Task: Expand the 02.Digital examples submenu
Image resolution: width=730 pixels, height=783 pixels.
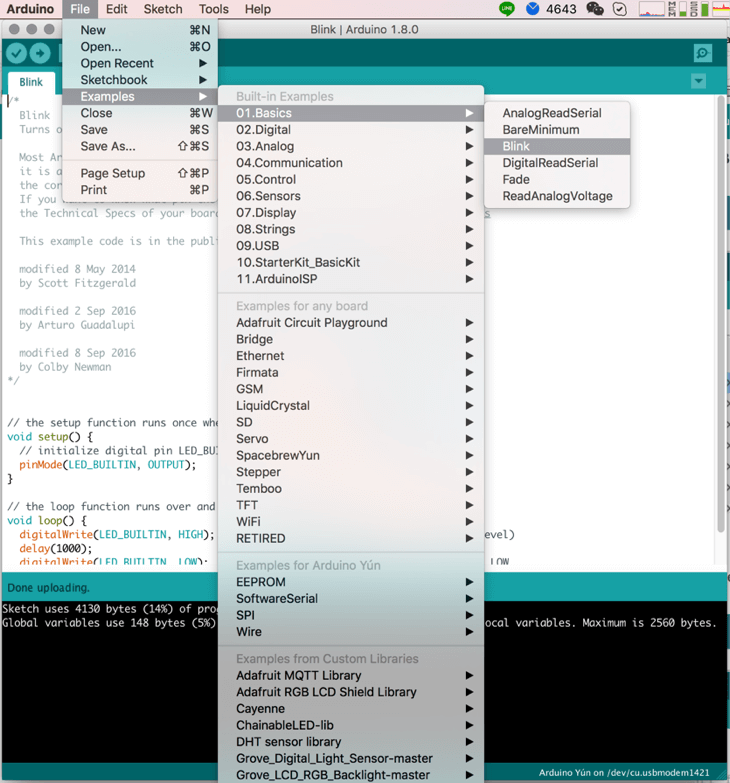Action: tap(351, 130)
